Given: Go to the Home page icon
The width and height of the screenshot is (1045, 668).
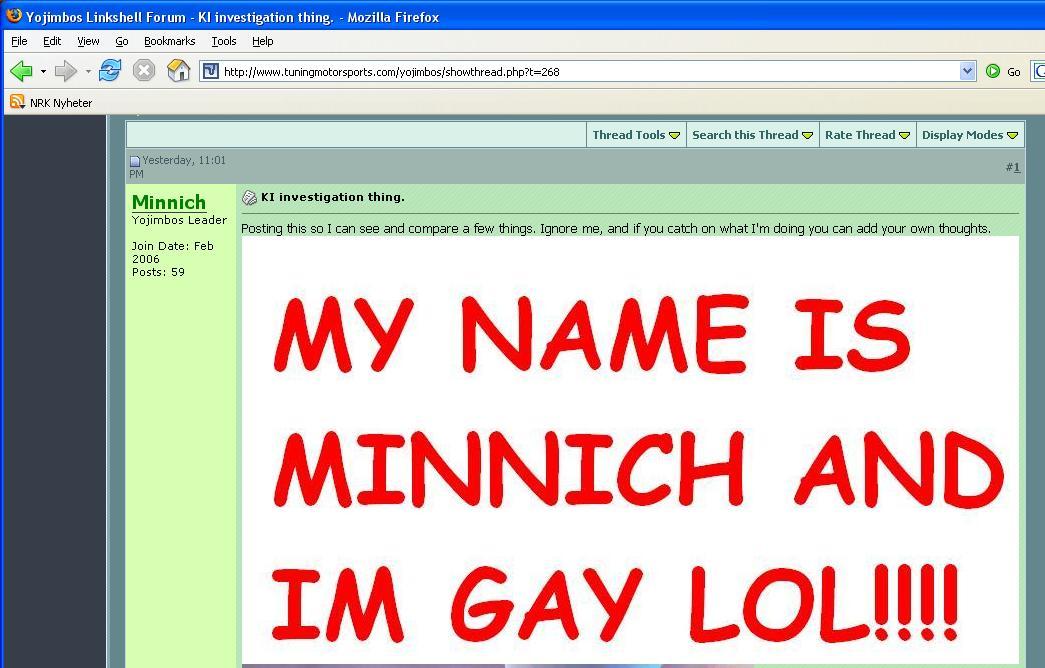Looking at the screenshot, I should tap(178, 71).
